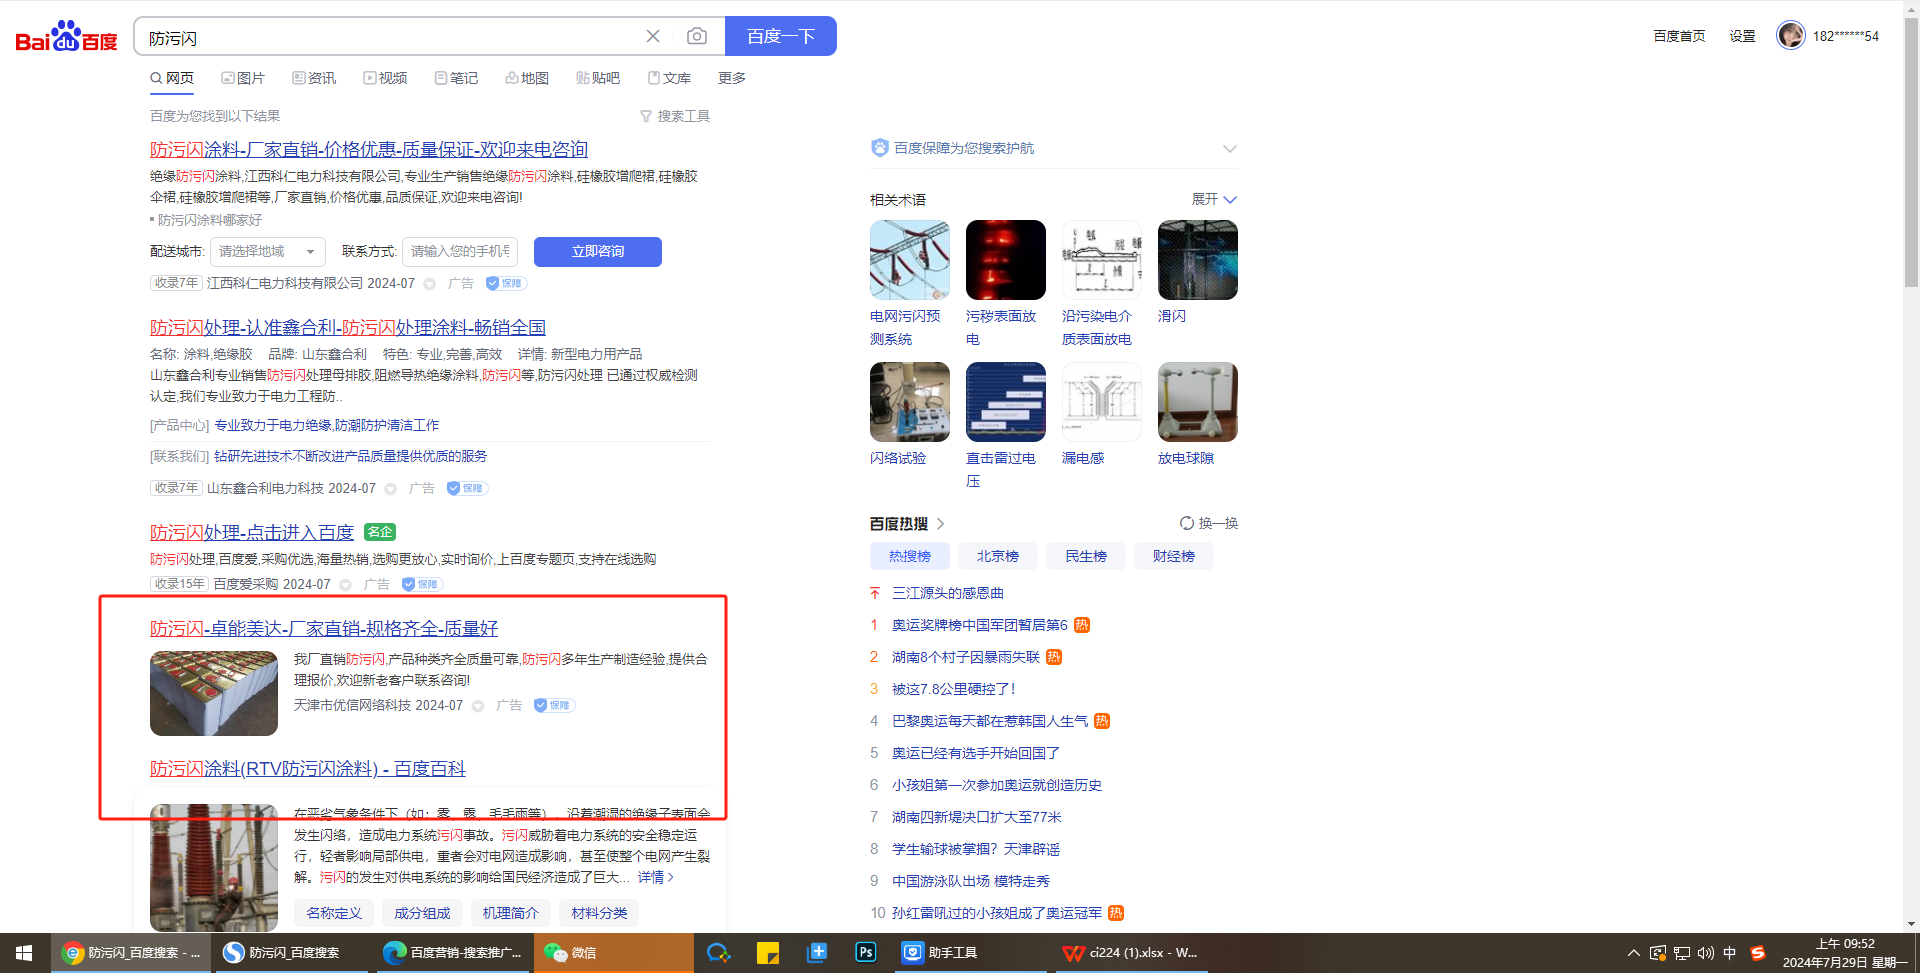Toggle the 中 input language indicator
Viewport: 1920px width, 973px height.
1730,953
